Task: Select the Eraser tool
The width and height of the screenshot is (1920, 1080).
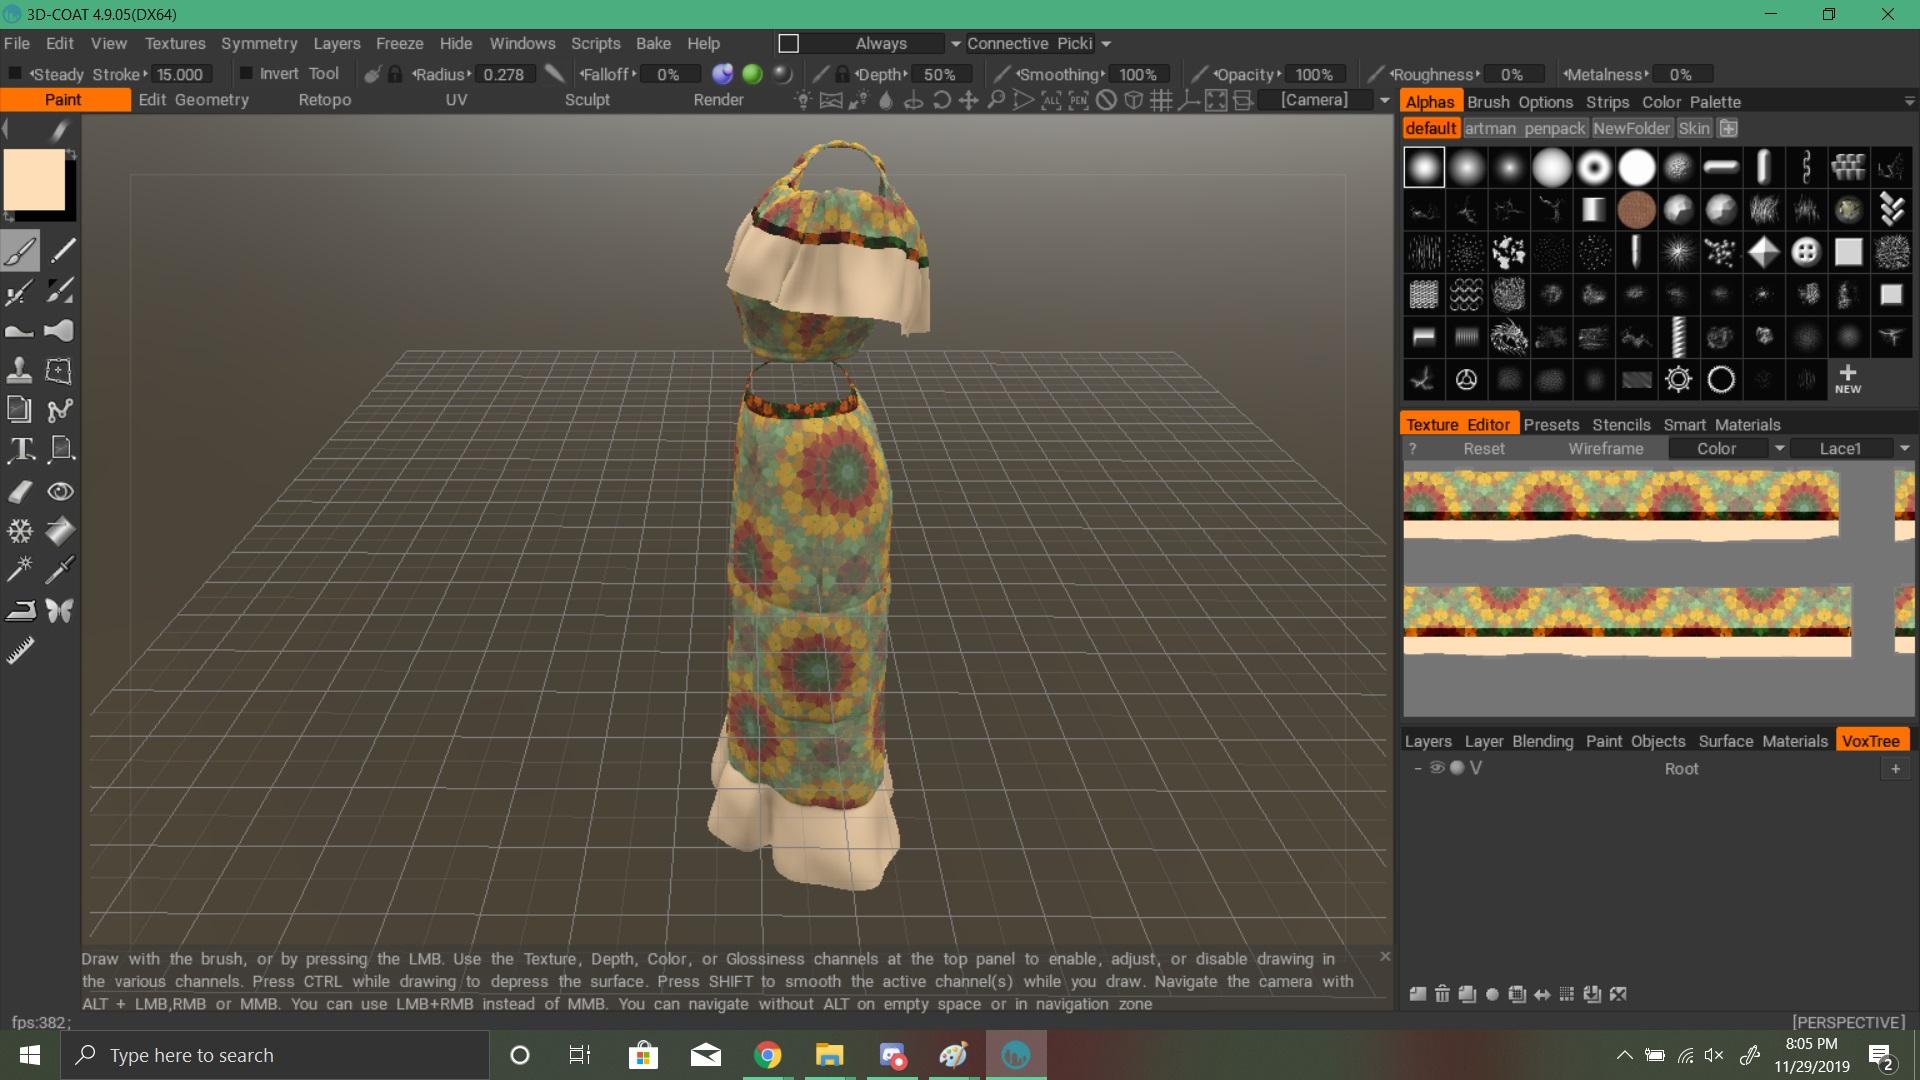Action: pyautogui.click(x=20, y=491)
